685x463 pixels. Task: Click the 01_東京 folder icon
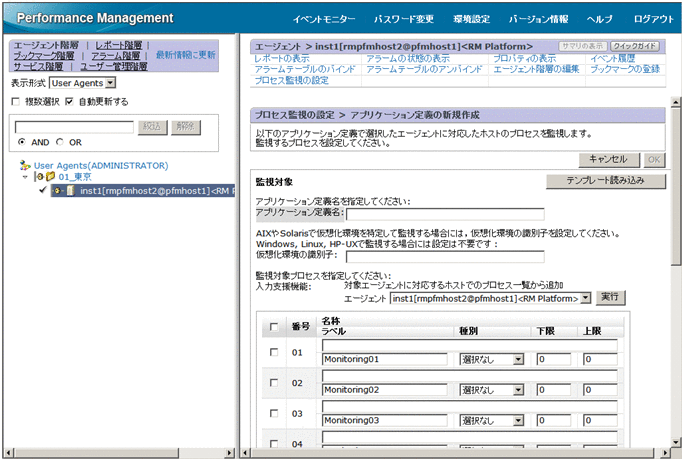[x=50, y=177]
